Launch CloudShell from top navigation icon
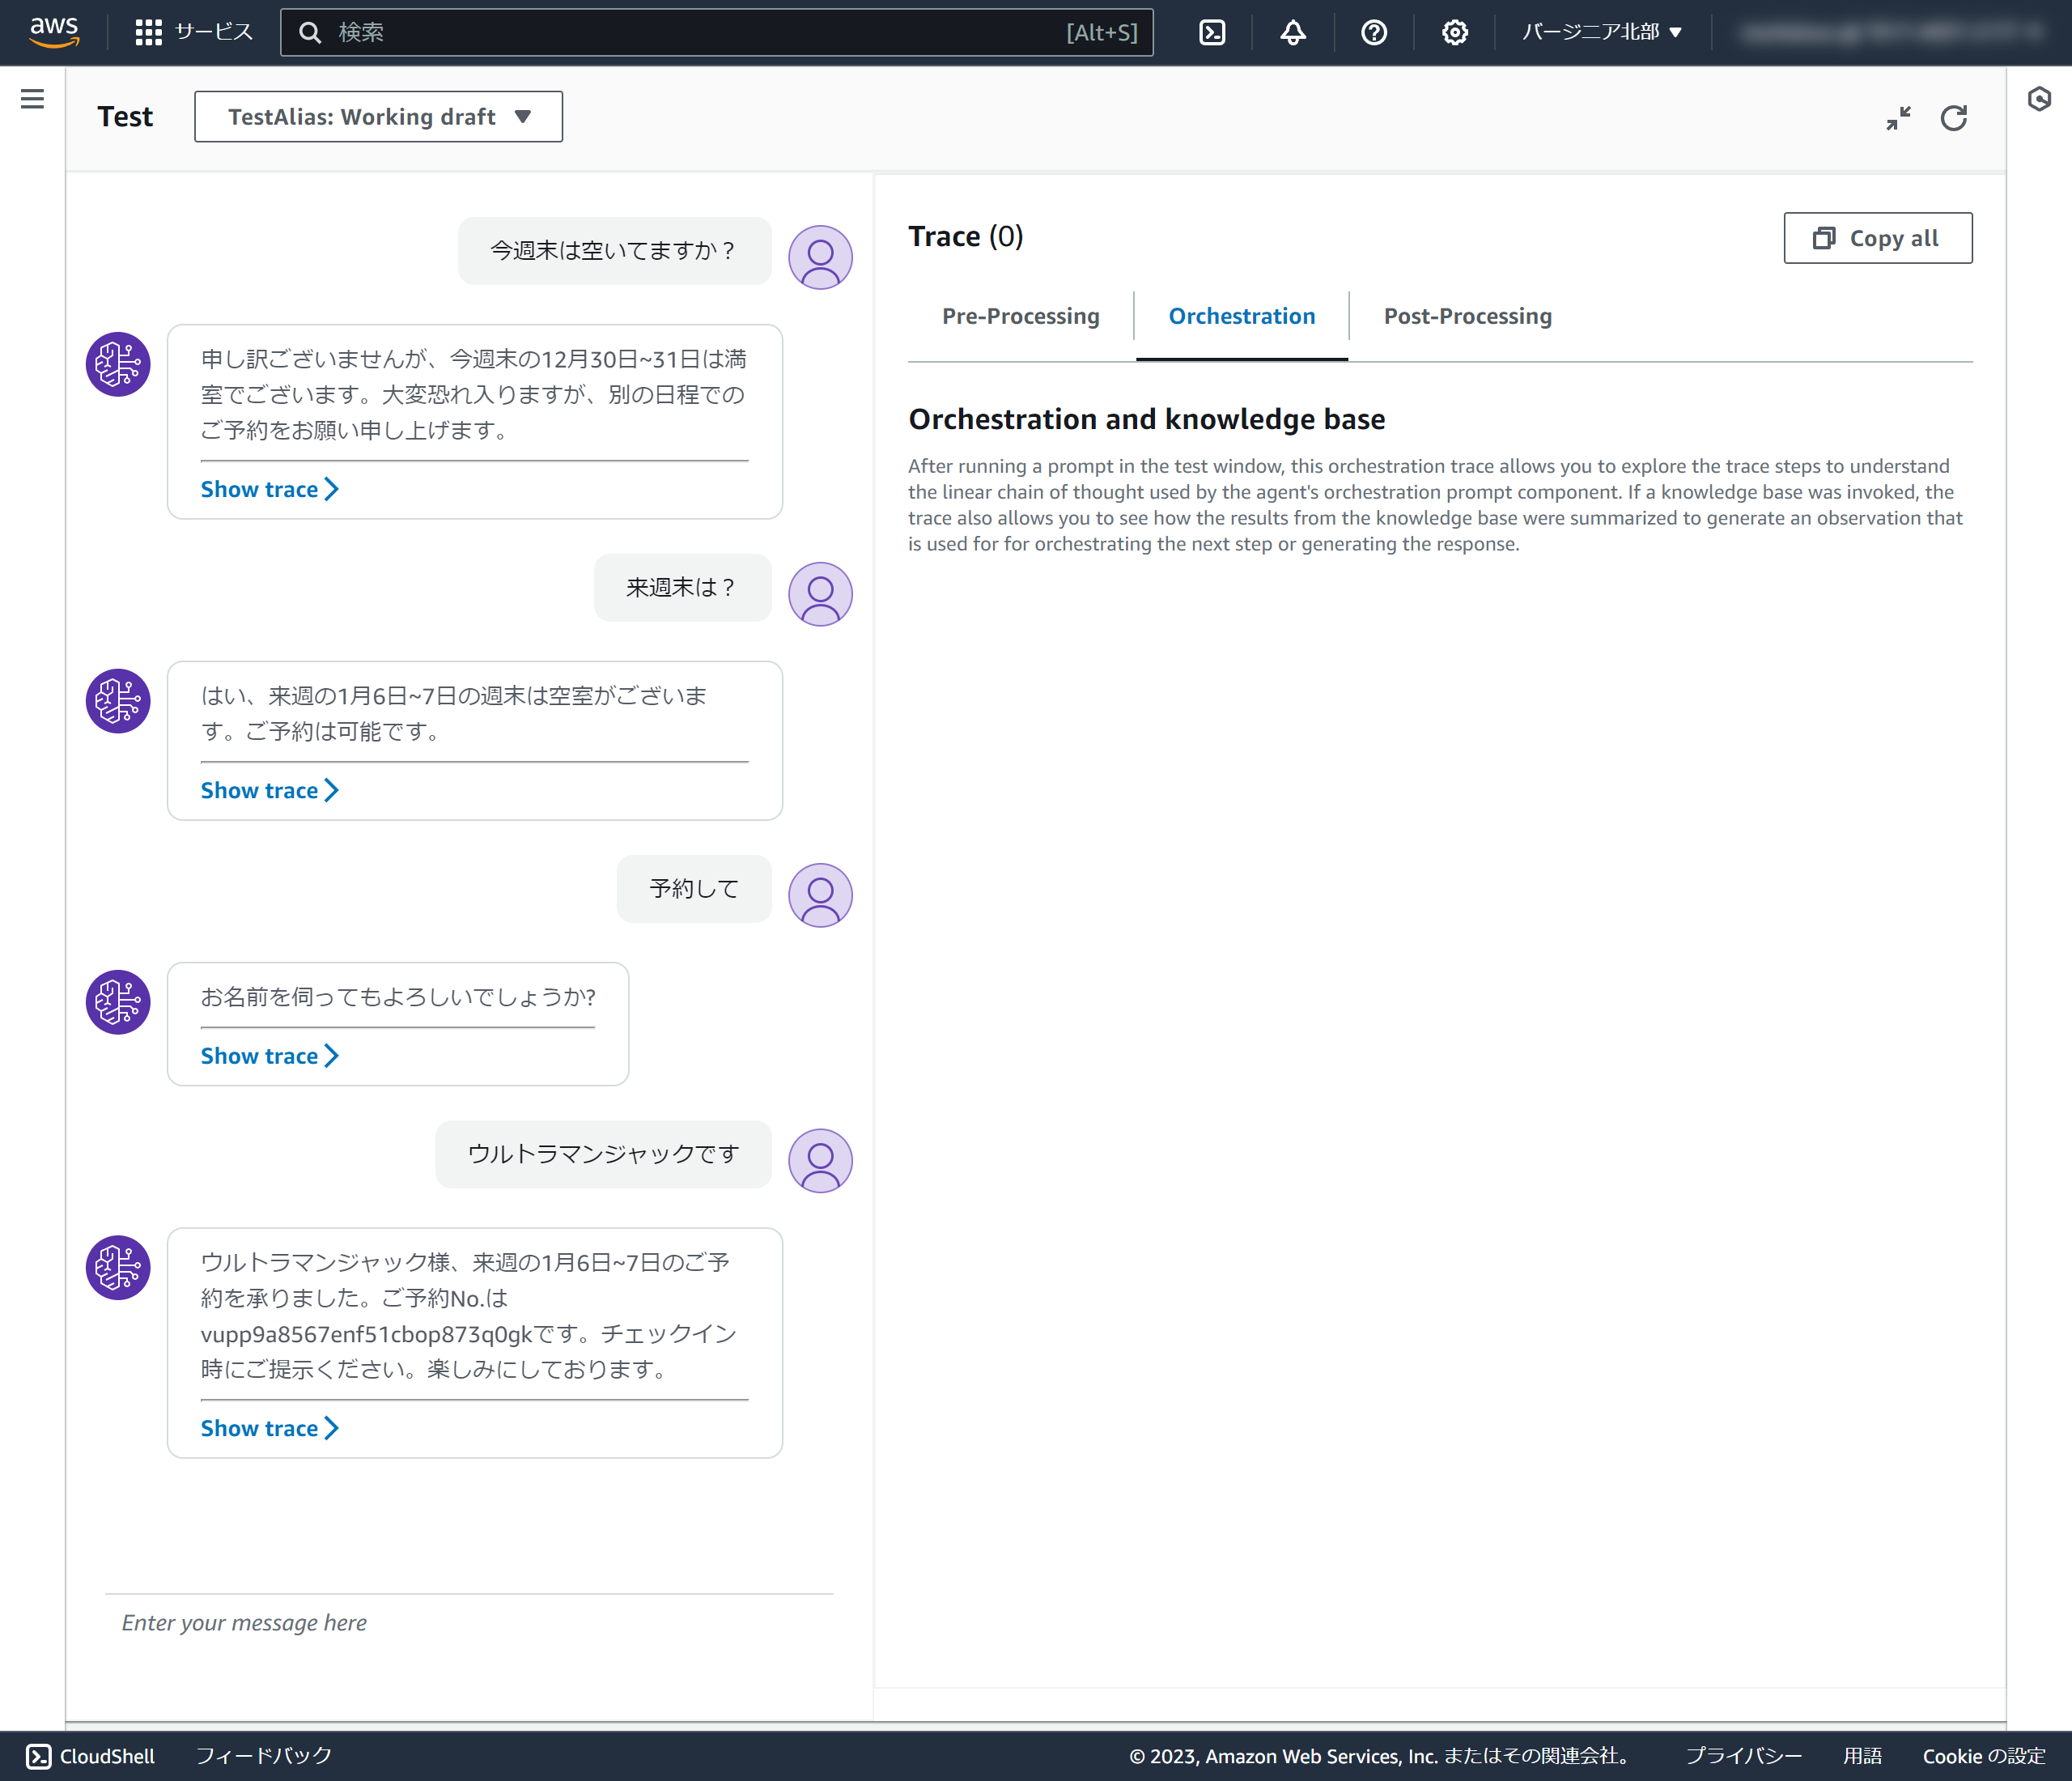Viewport: 2072px width, 1781px height. [x=1212, y=32]
